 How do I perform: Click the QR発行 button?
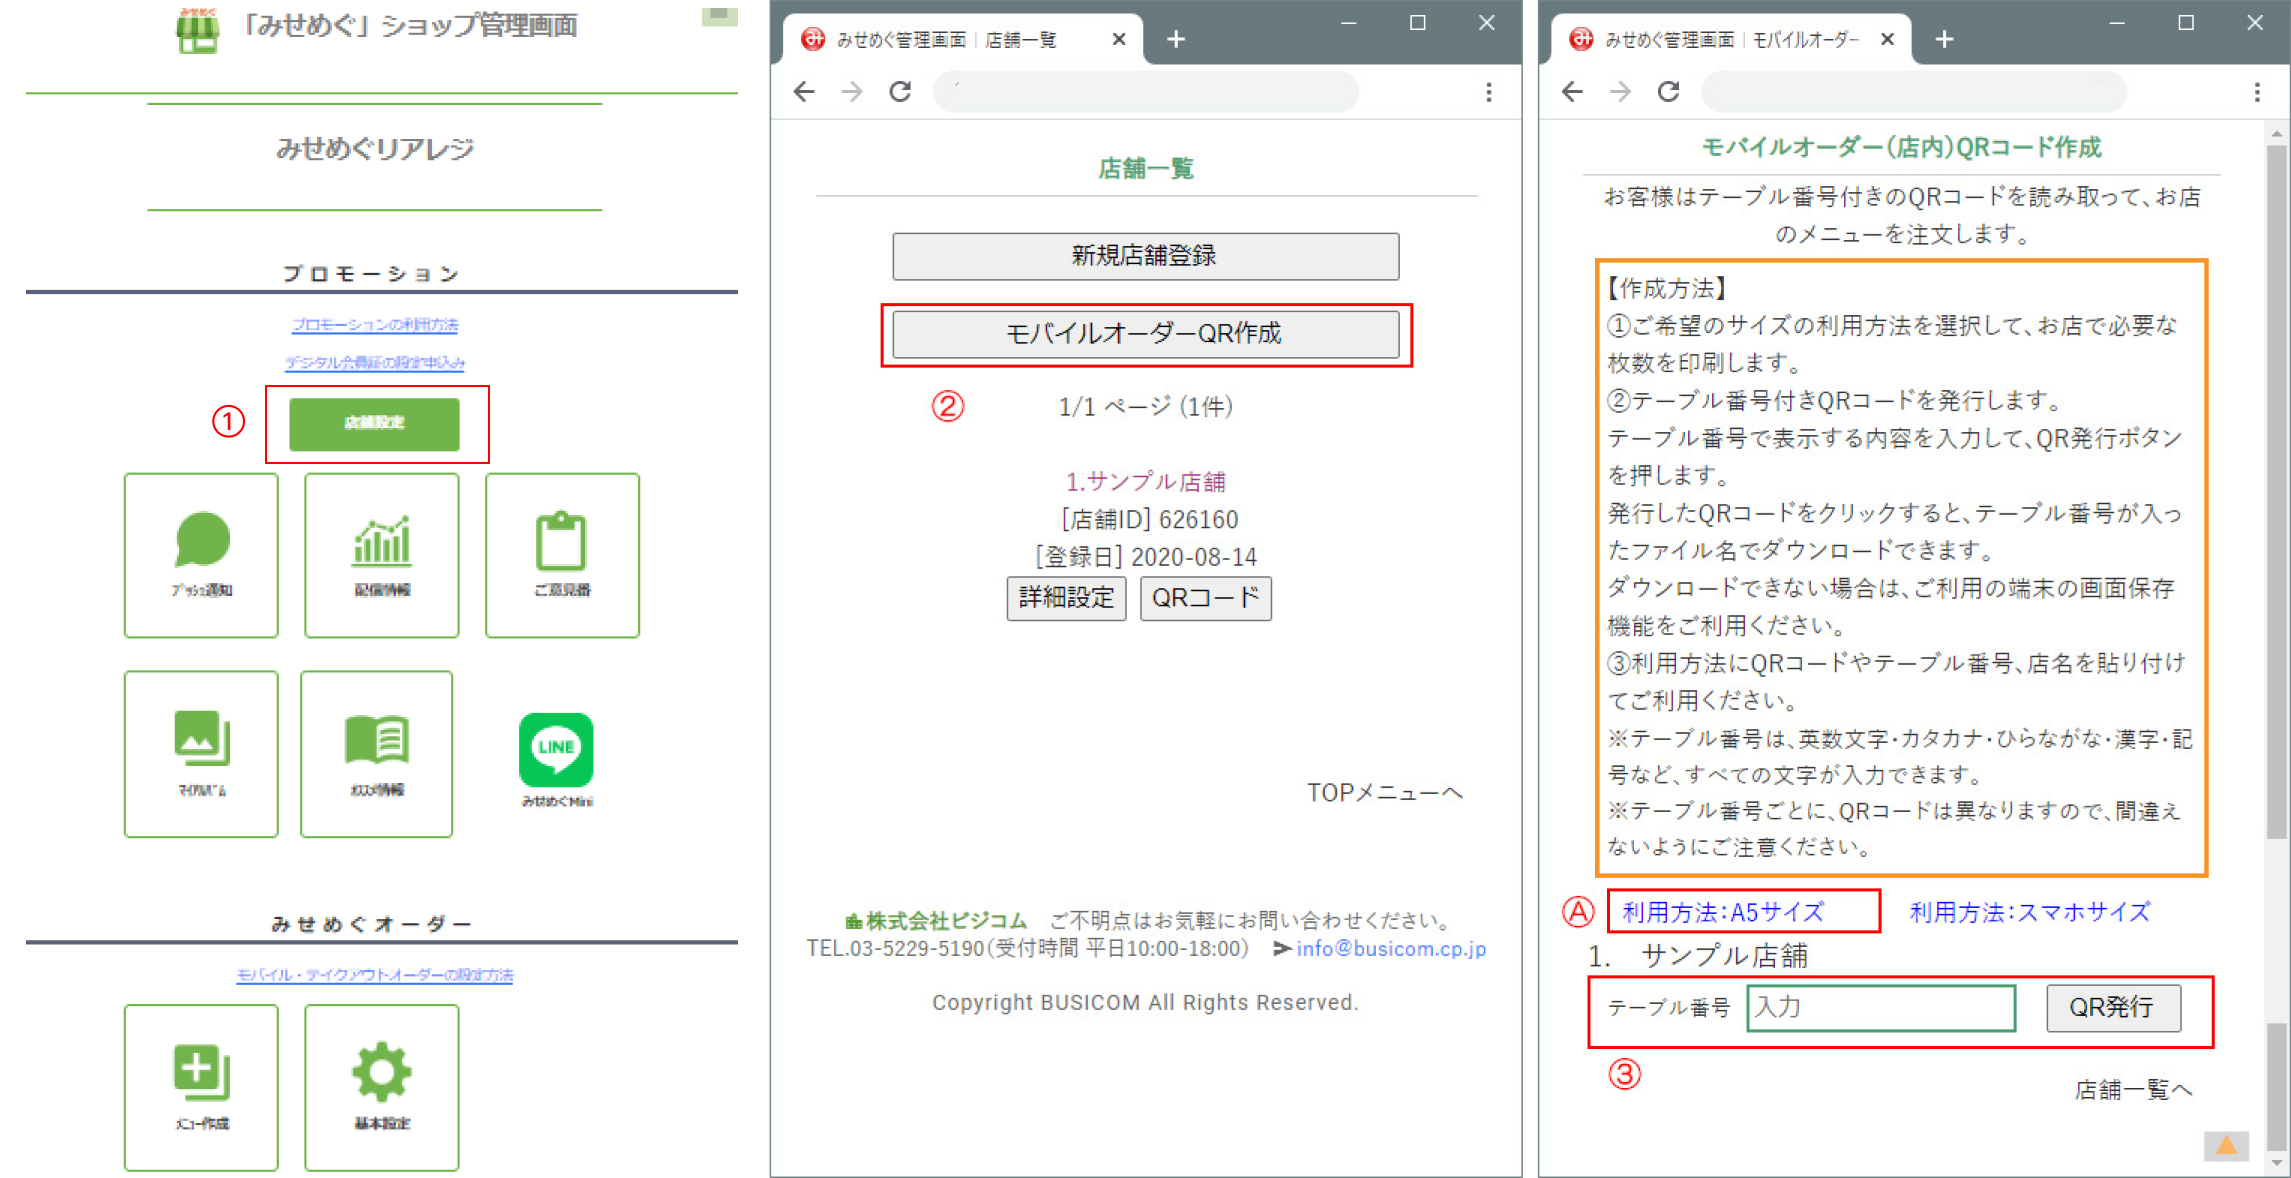(2112, 1008)
